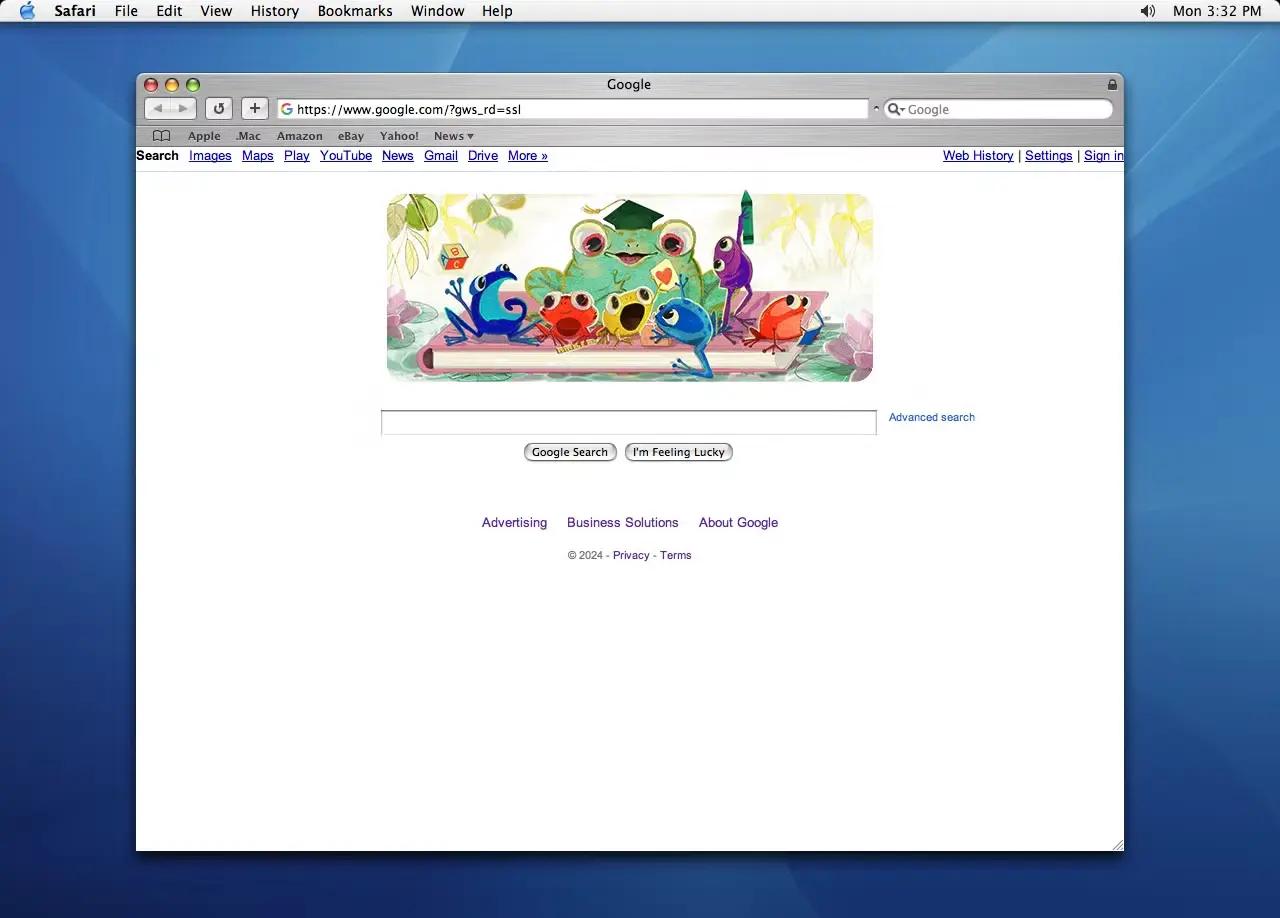Switch to Google Images search
Viewport: 1280px width, 918px height.
(x=210, y=156)
